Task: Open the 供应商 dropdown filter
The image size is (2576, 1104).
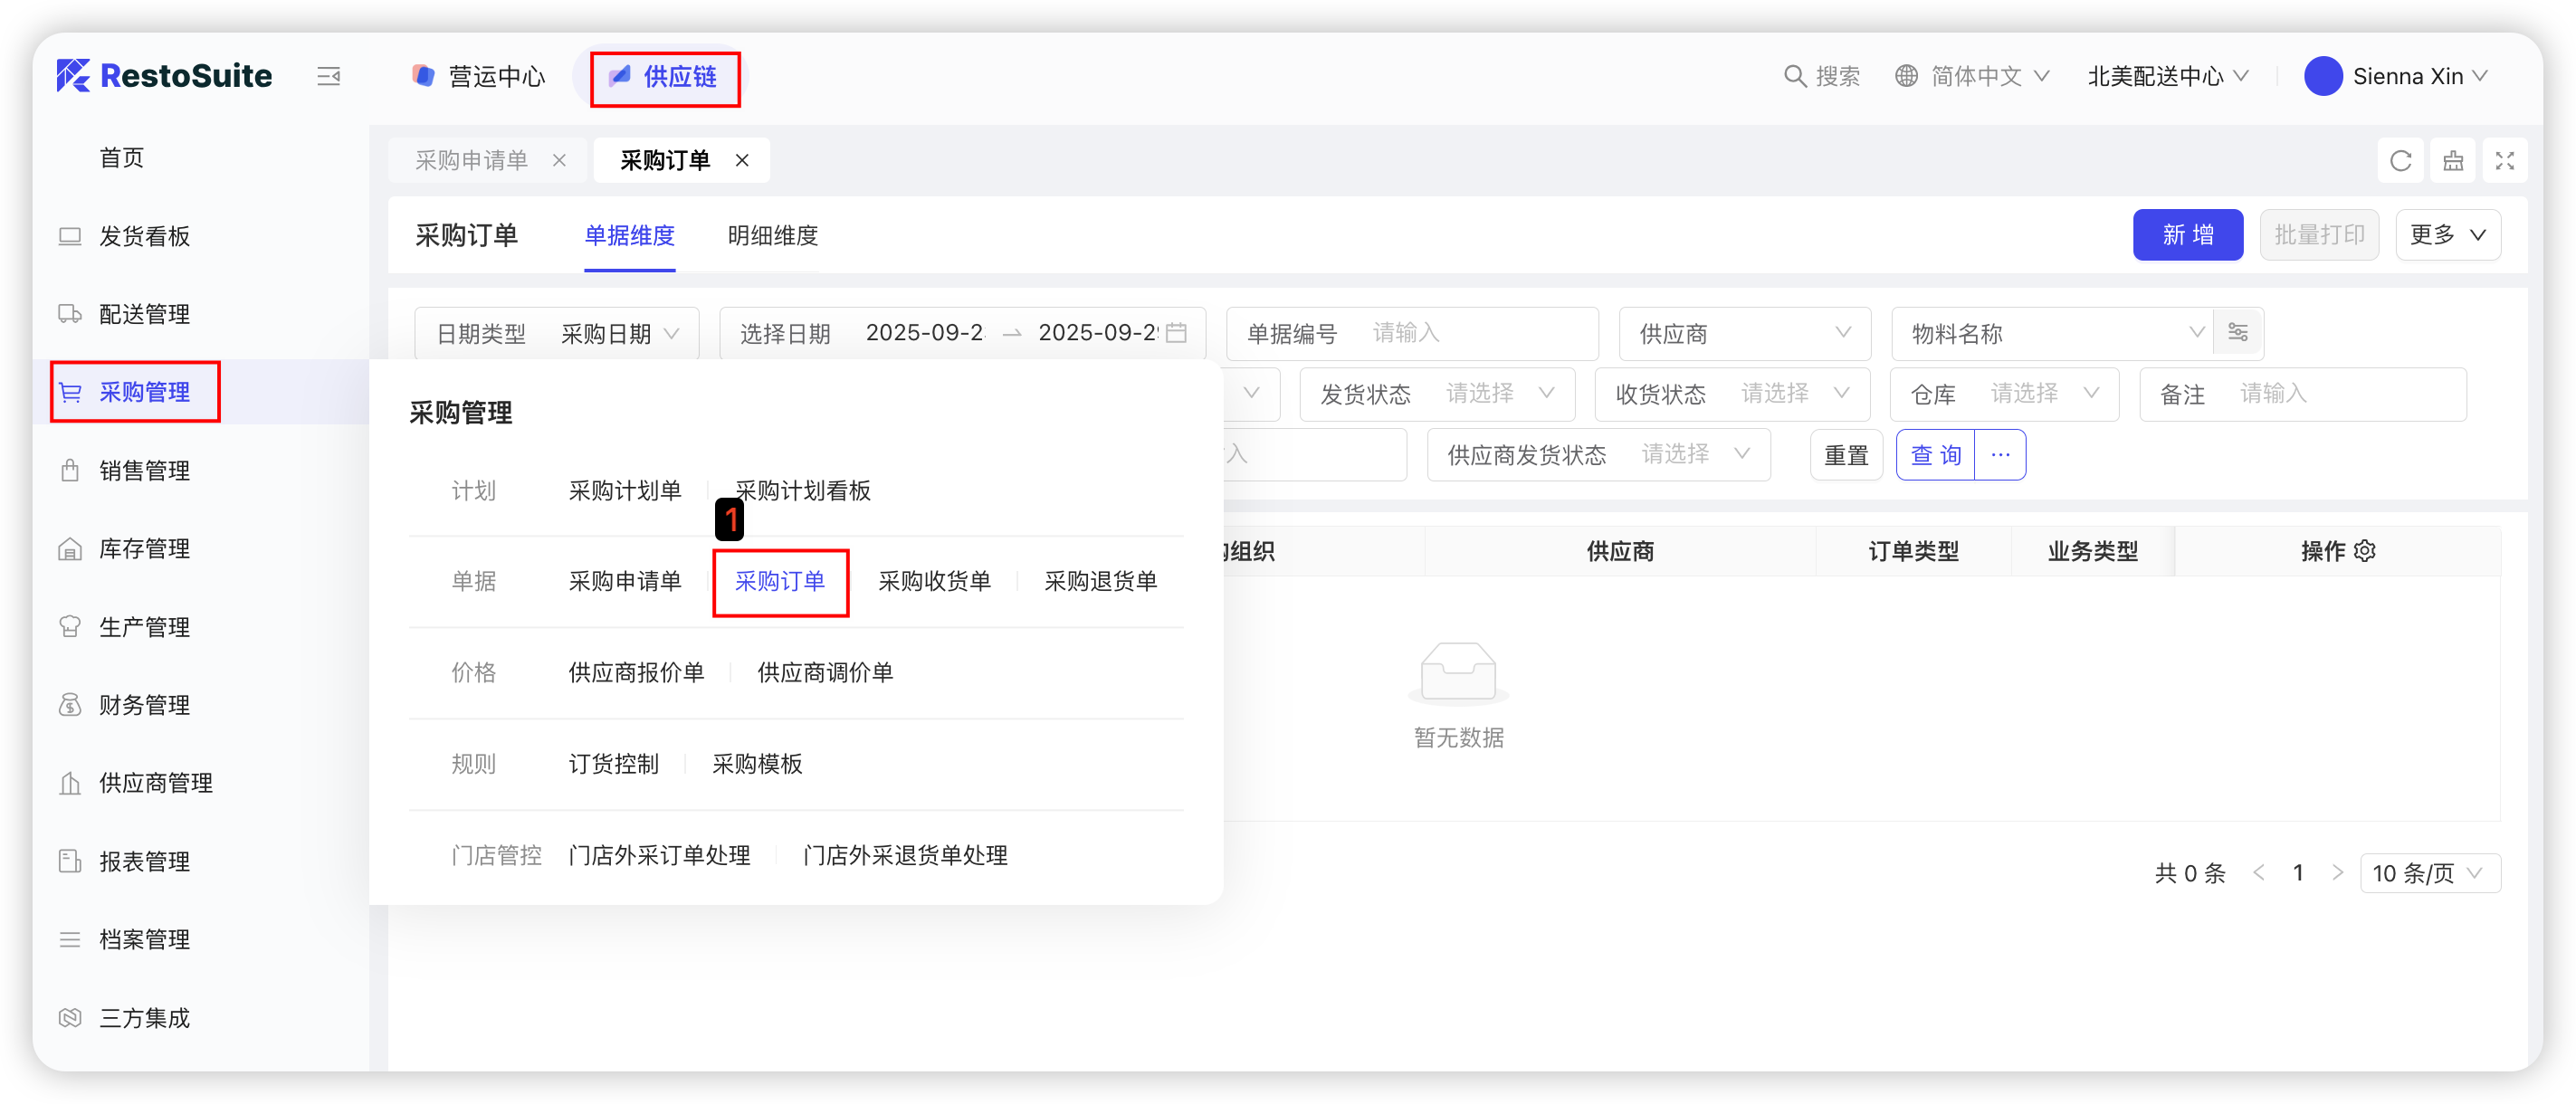Action: click(1744, 333)
